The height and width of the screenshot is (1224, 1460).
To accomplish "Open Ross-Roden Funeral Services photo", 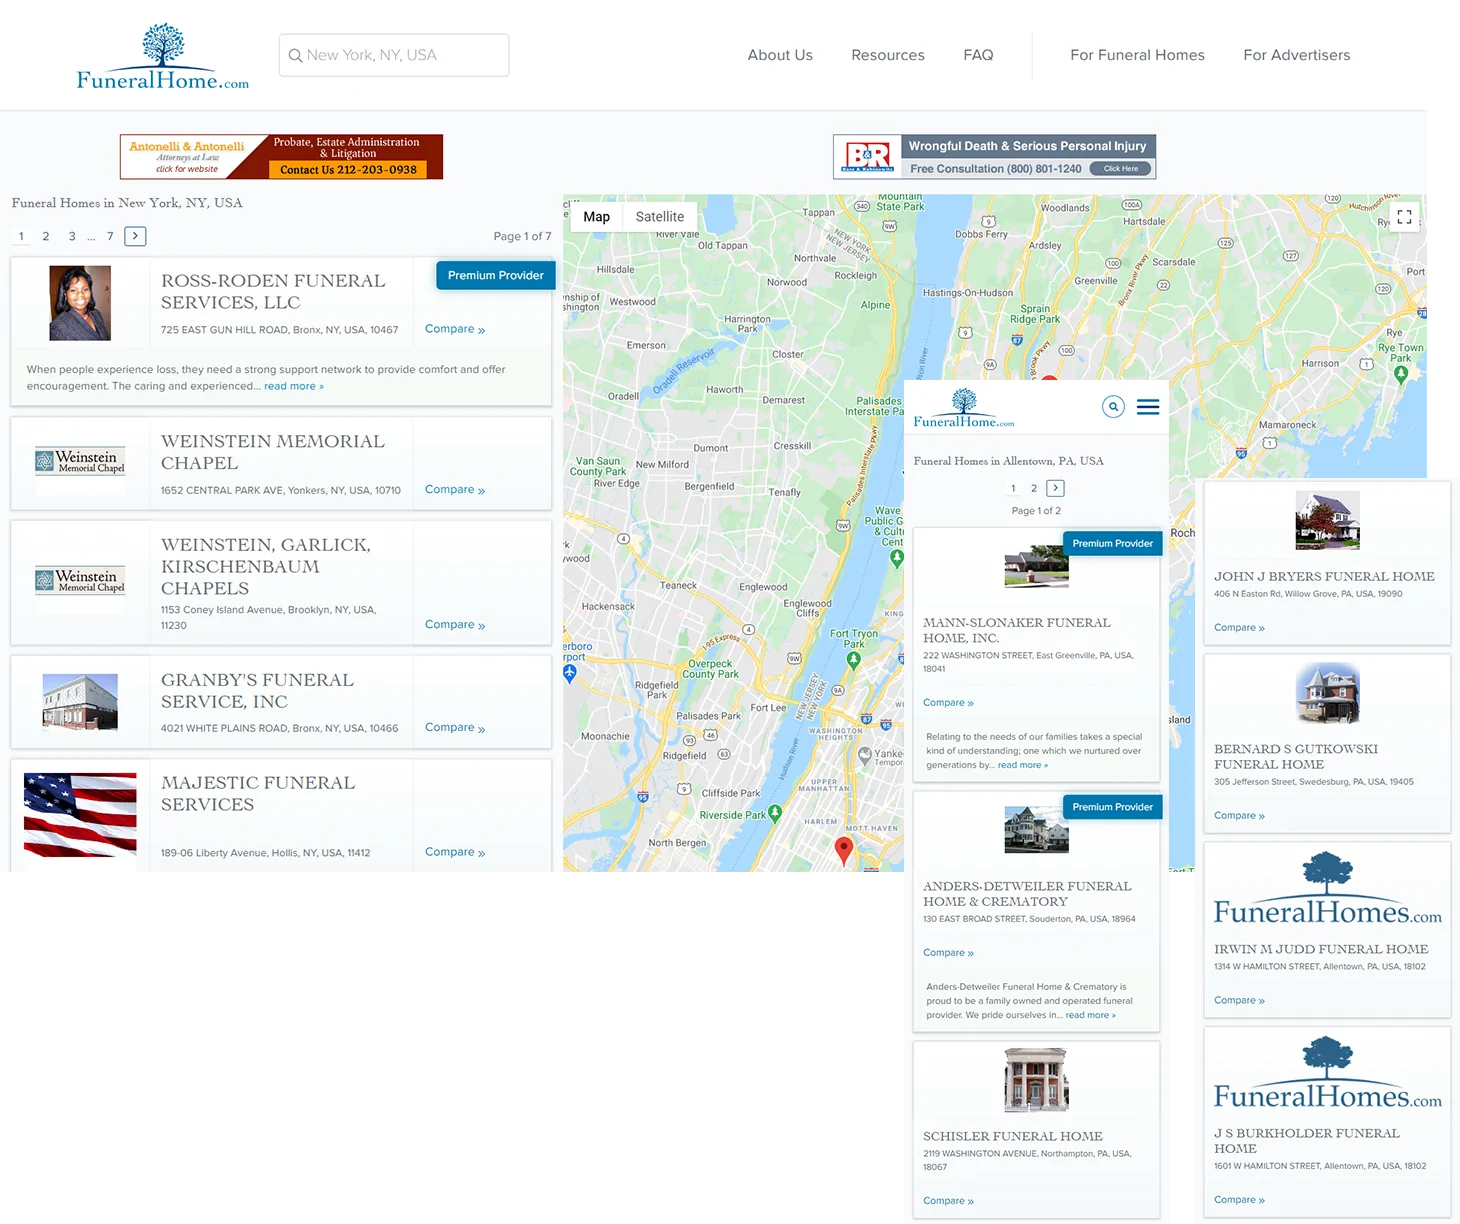I will pyautogui.click(x=80, y=303).
